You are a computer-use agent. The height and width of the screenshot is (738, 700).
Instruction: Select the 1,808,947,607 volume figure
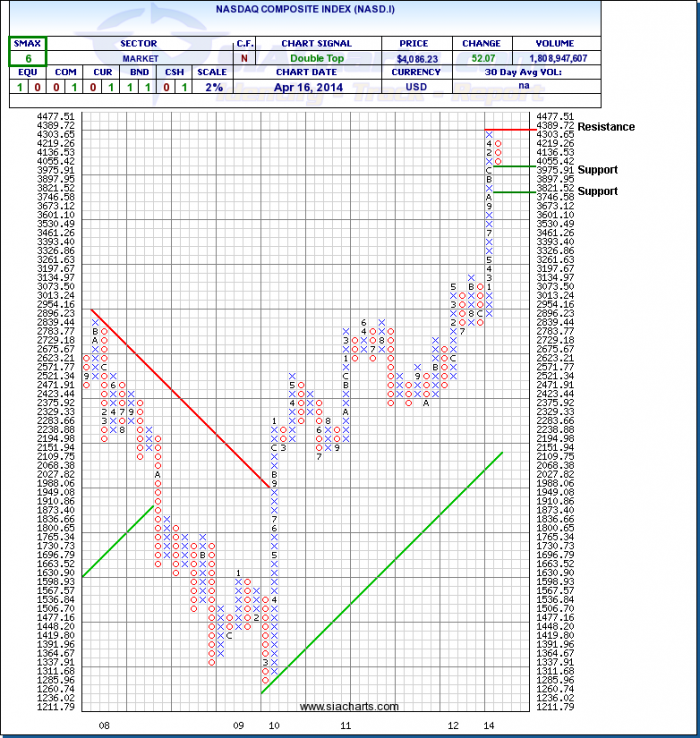pos(552,58)
